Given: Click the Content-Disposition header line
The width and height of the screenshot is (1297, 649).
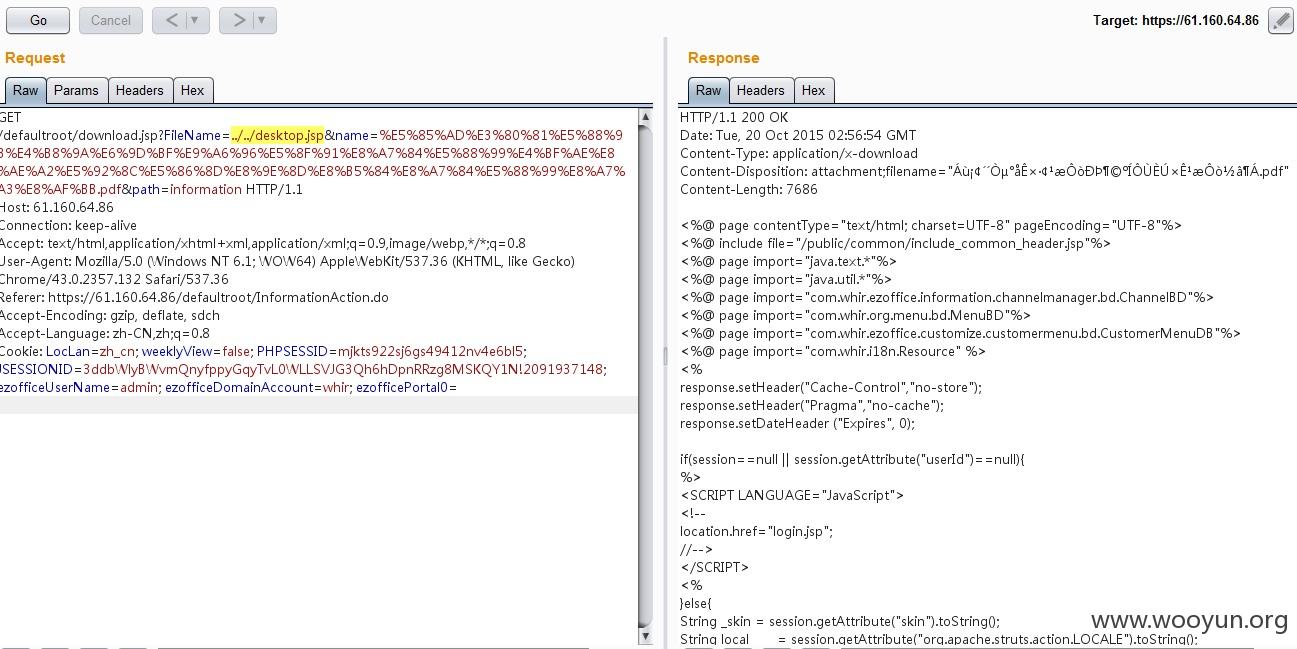Looking at the screenshot, I should (985, 171).
